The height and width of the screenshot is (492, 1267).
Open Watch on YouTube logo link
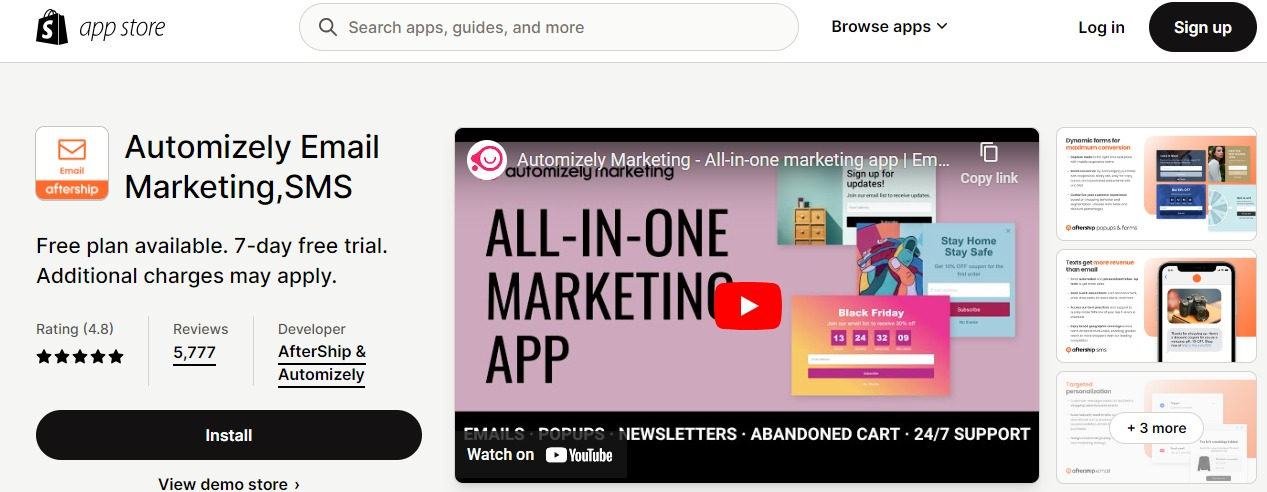pos(540,455)
